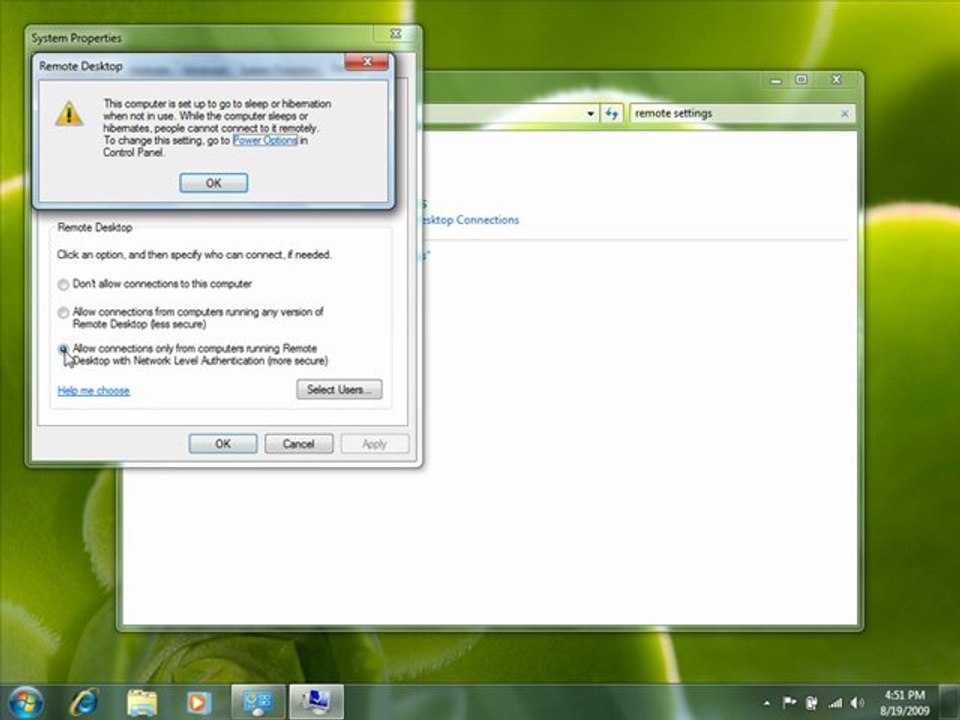960x720 pixels.
Task: Minimize the Control Panel window
Action: point(776,80)
